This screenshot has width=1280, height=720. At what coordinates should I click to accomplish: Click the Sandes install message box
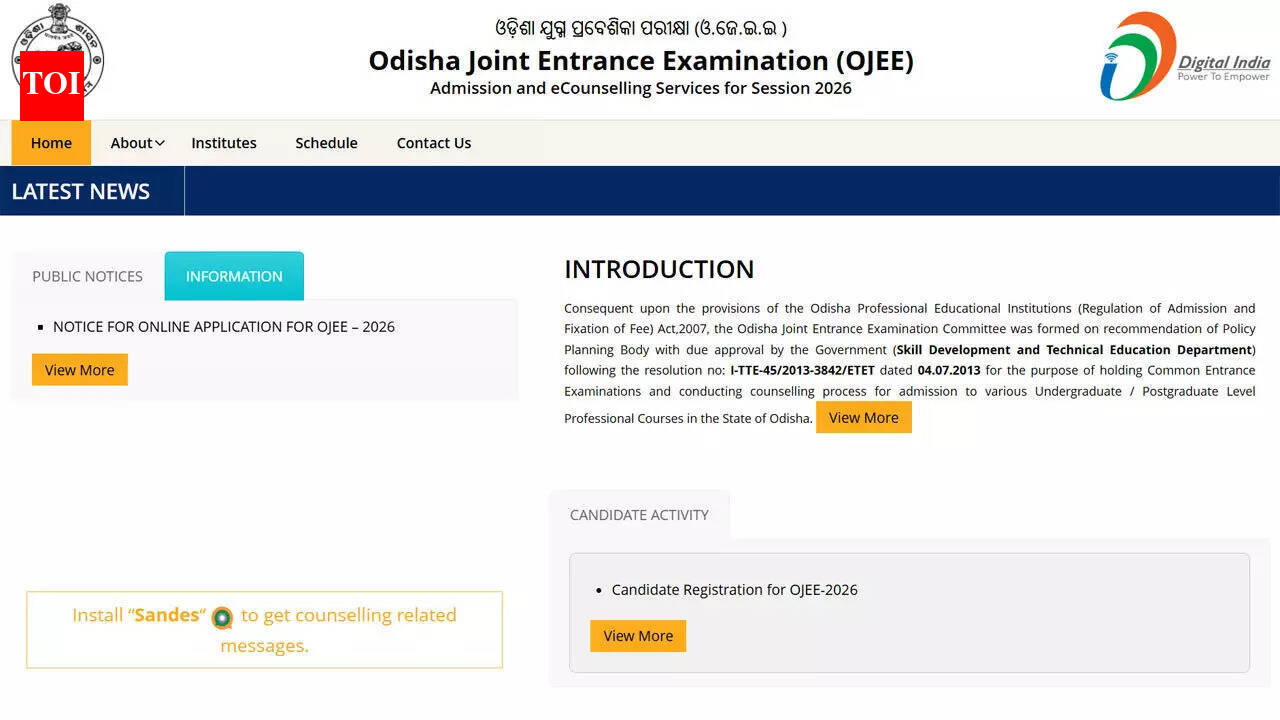264,630
